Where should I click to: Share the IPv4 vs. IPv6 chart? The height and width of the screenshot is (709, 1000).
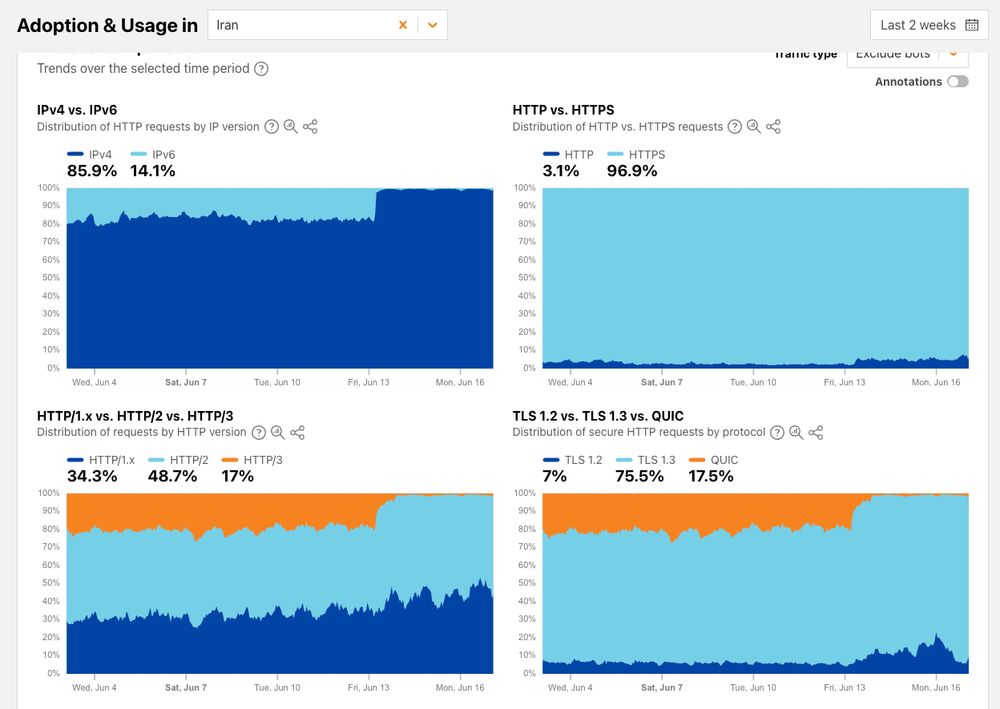[310, 127]
